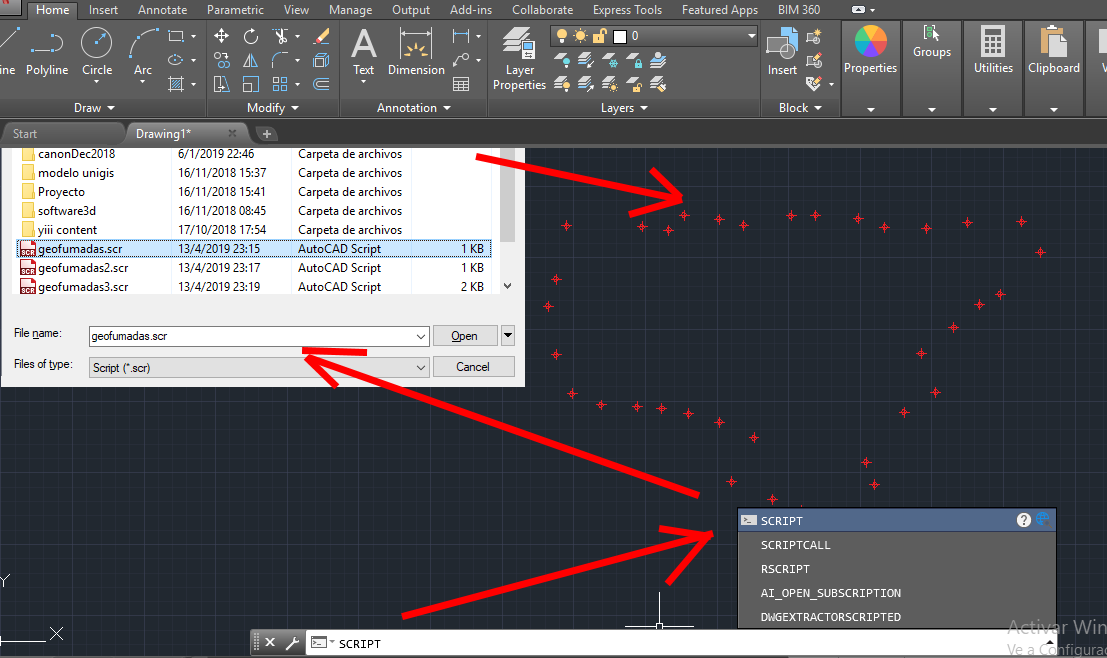Choose the Mirror tool in Modify panel
Screen dimensions: 1107x658
point(251,61)
